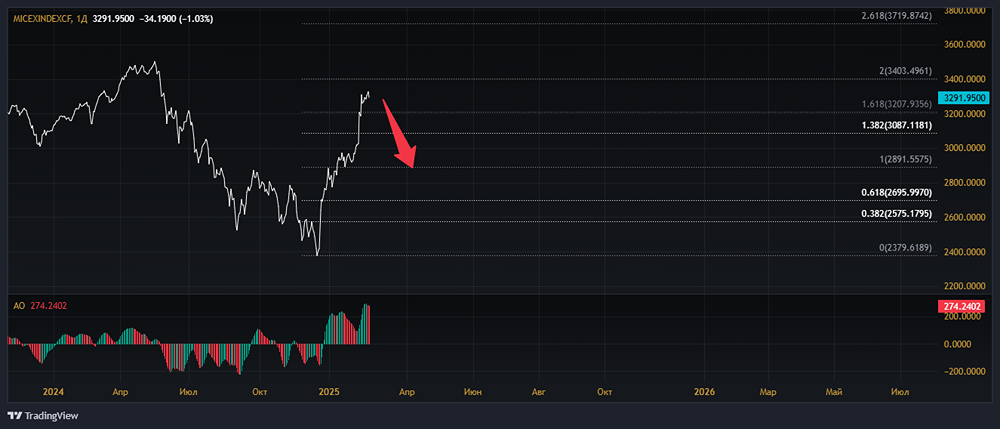Click the 2024 marker on time axis

click(54, 391)
